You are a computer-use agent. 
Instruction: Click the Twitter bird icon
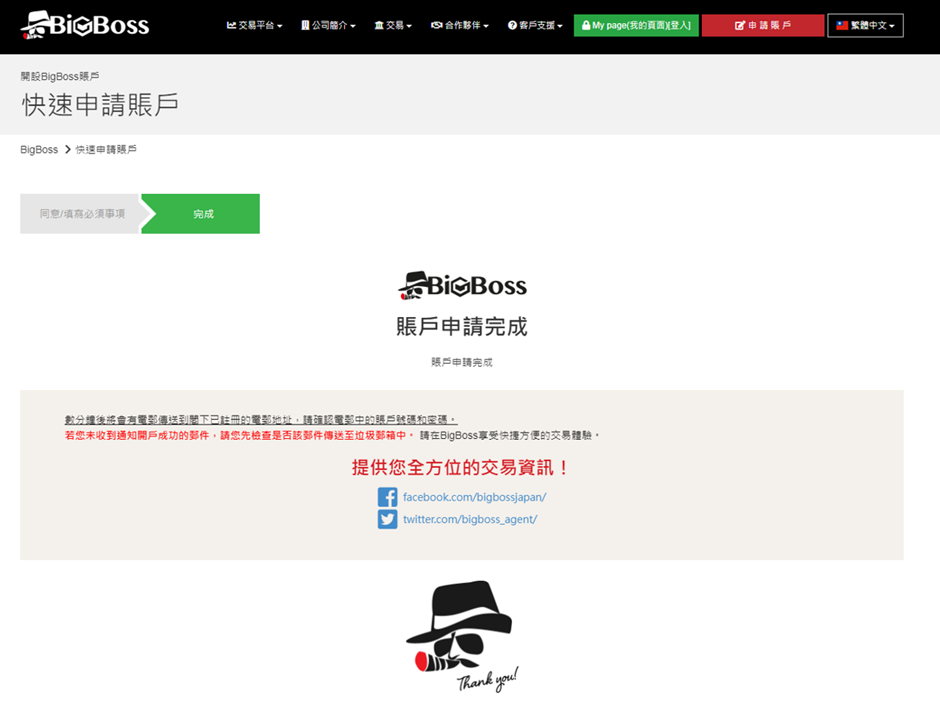(x=387, y=519)
